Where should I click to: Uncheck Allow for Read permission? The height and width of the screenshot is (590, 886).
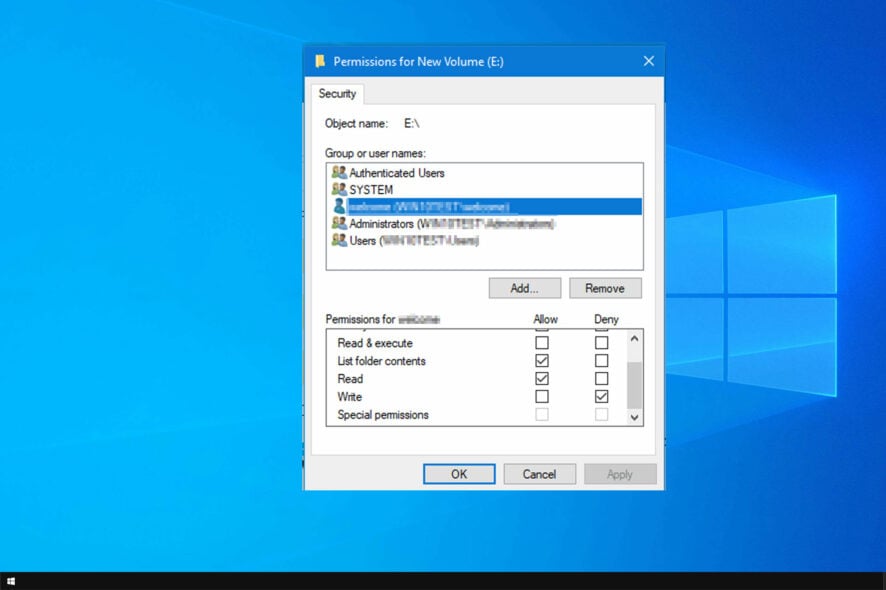pyautogui.click(x=541, y=378)
